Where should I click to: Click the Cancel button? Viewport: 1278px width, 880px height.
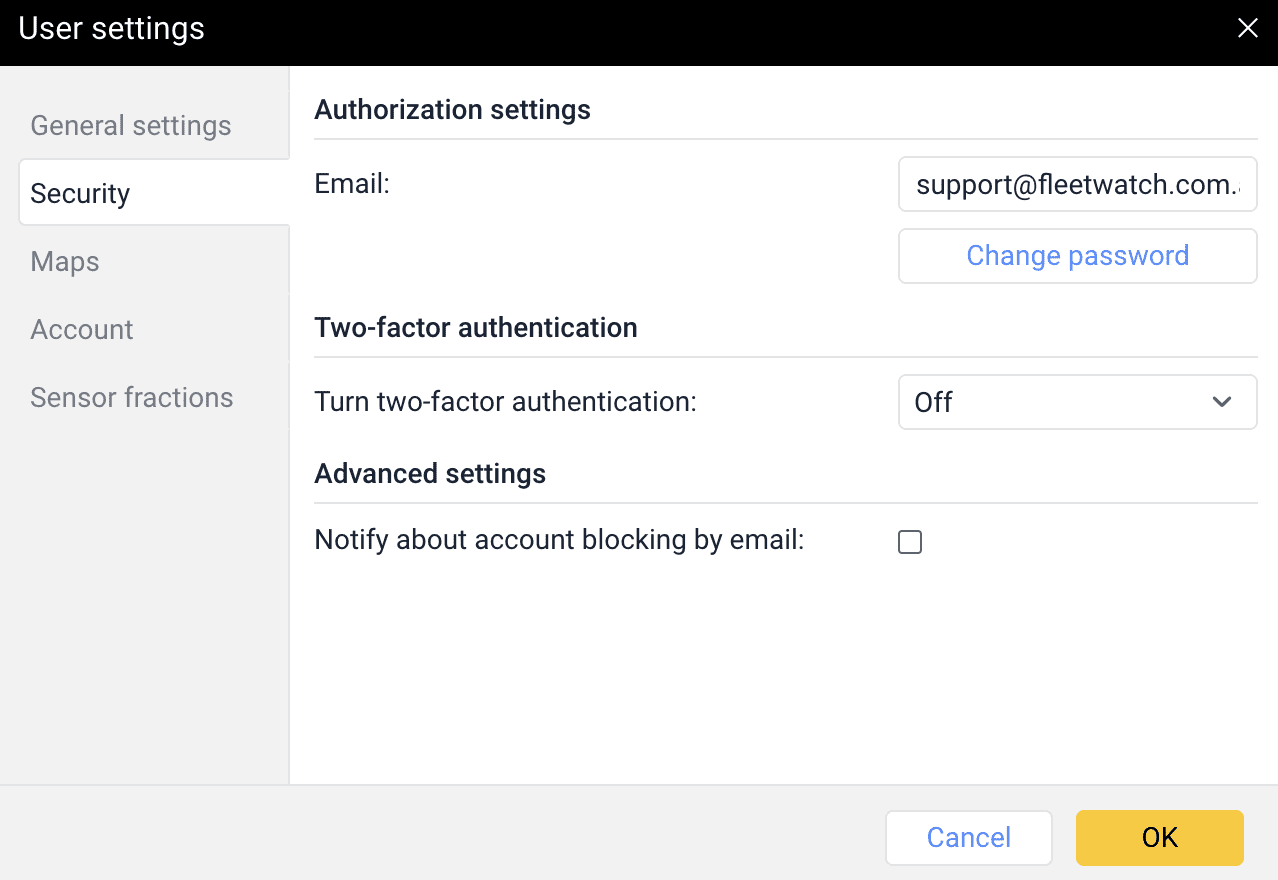(968, 837)
